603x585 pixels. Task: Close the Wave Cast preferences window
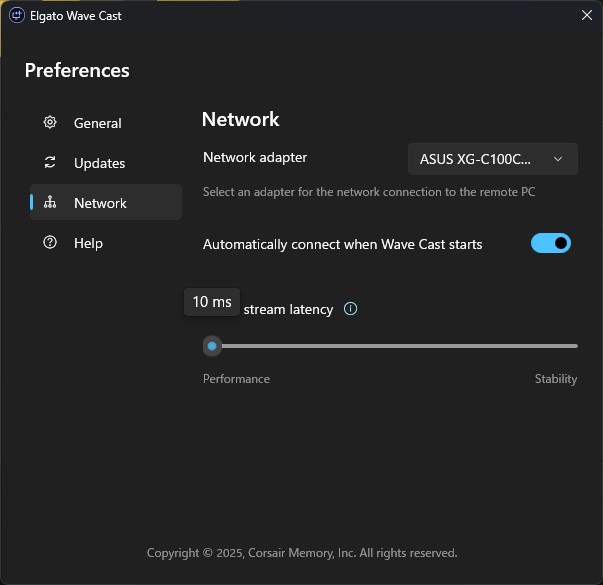(x=586, y=15)
